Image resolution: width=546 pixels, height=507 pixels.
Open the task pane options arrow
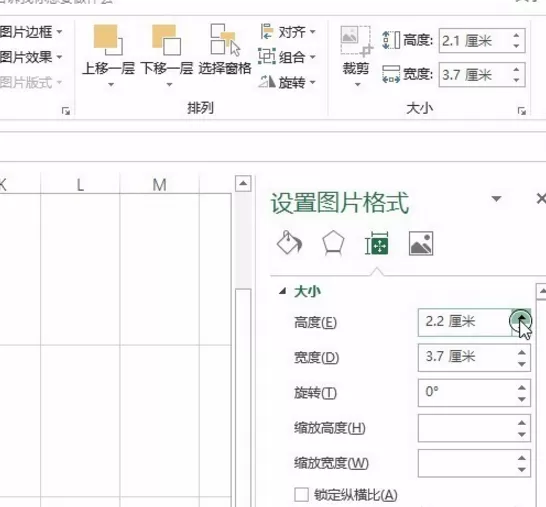(496, 198)
